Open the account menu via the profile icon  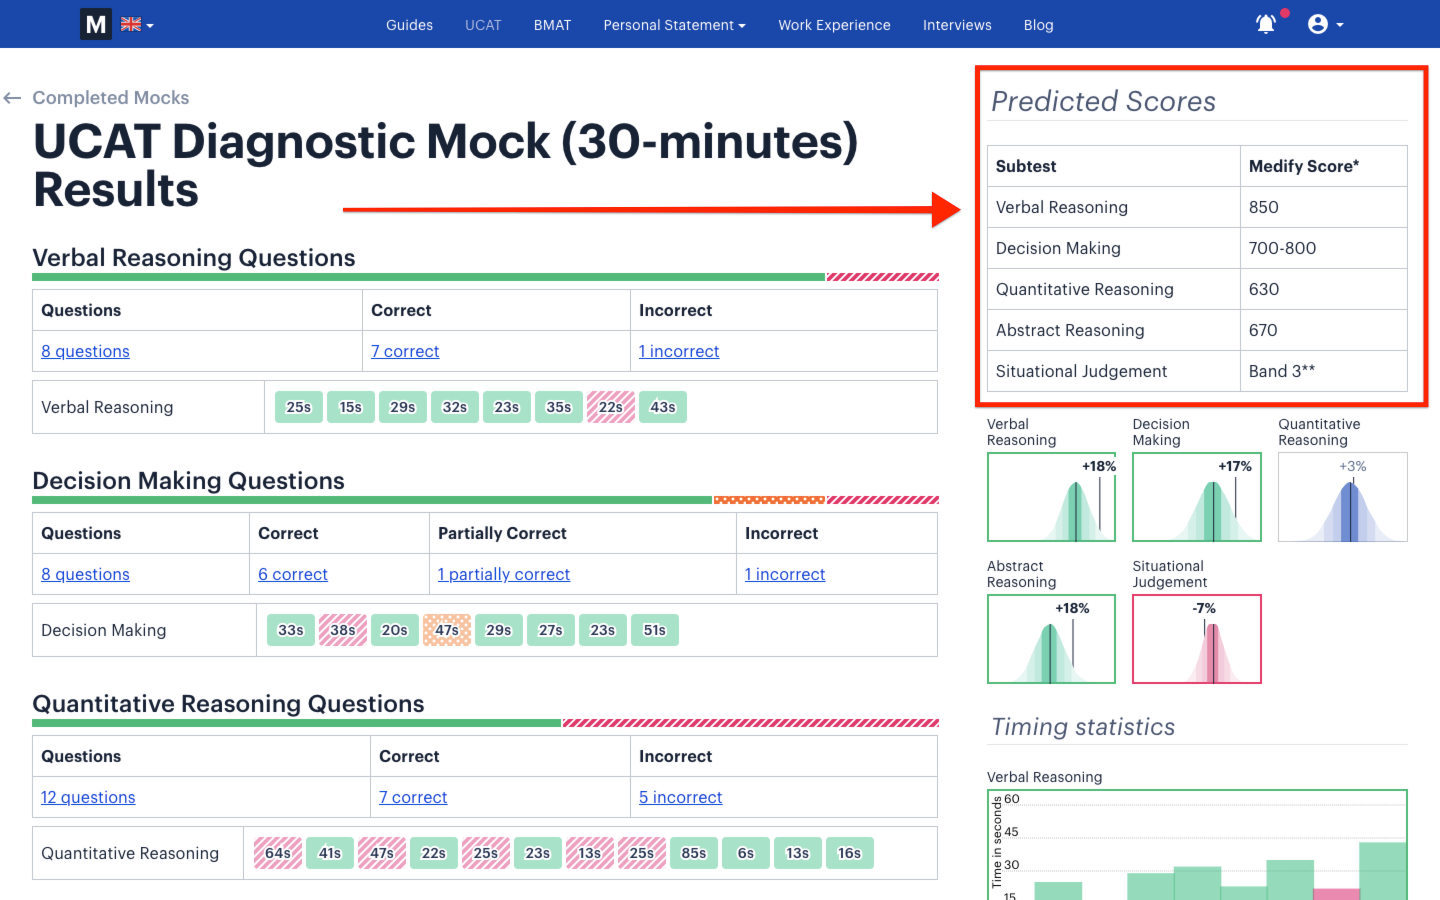(x=1316, y=23)
